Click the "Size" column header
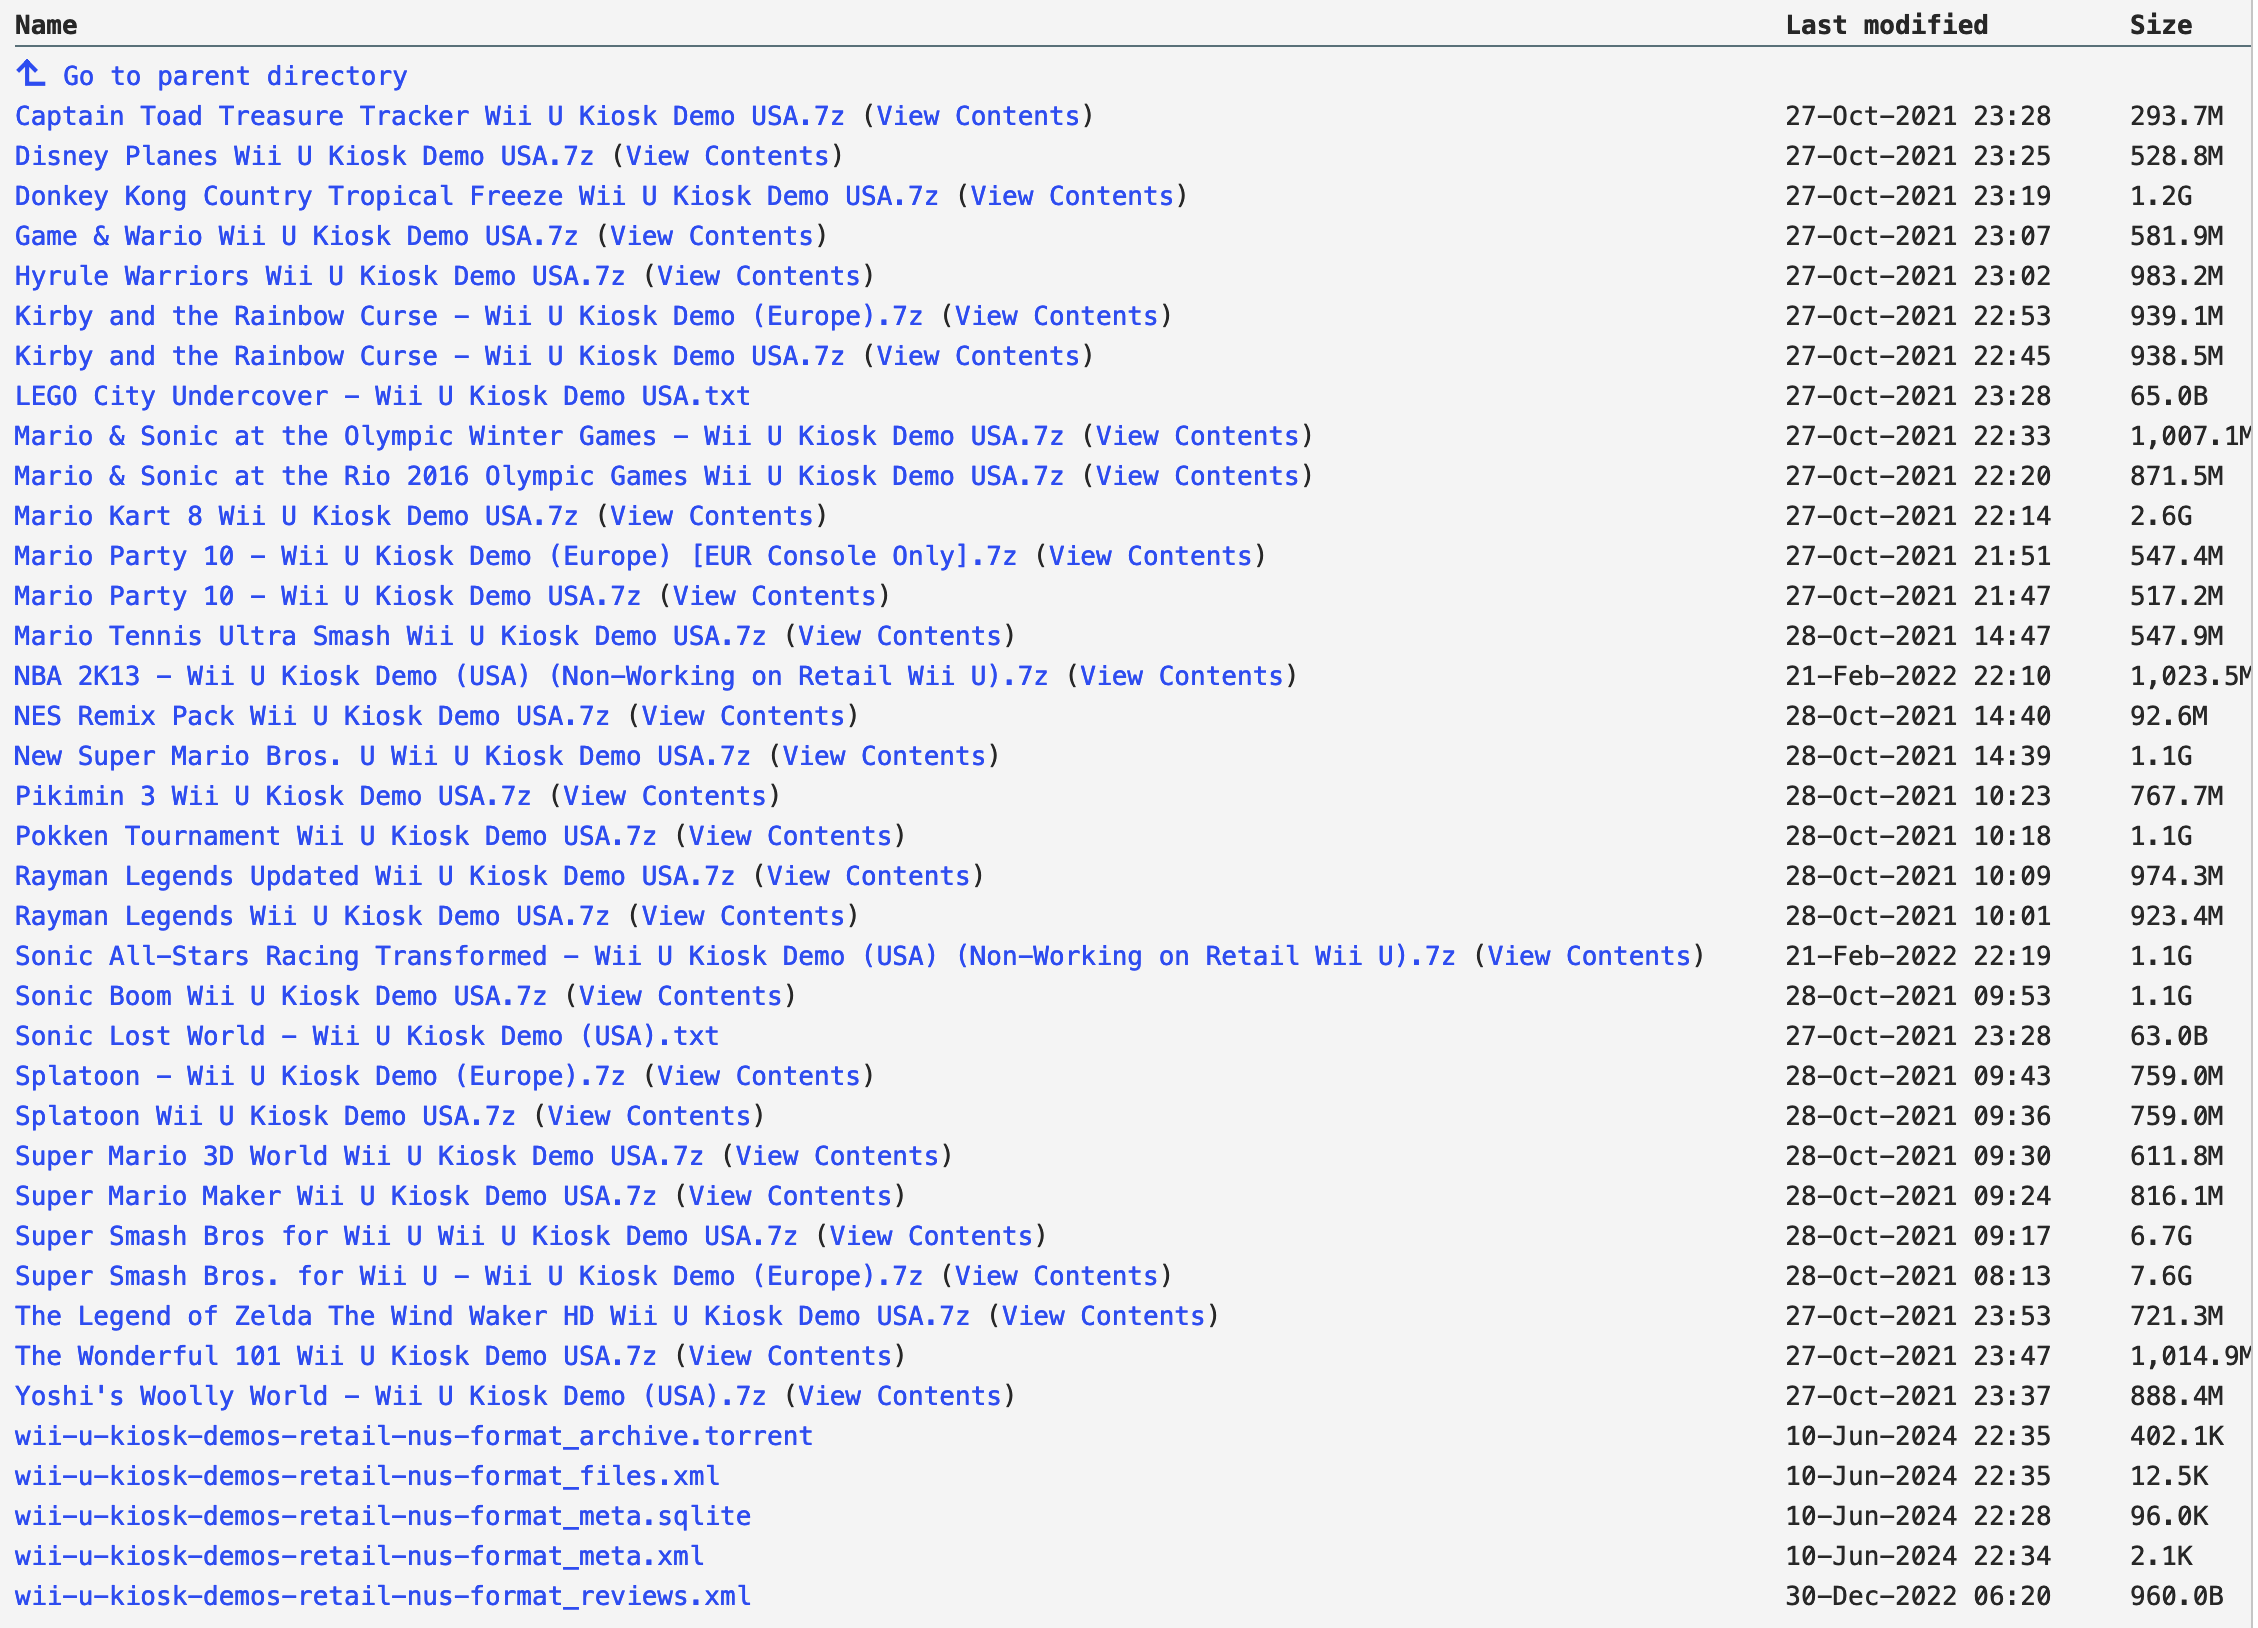Viewport: 2258px width, 1628px height. click(2161, 25)
